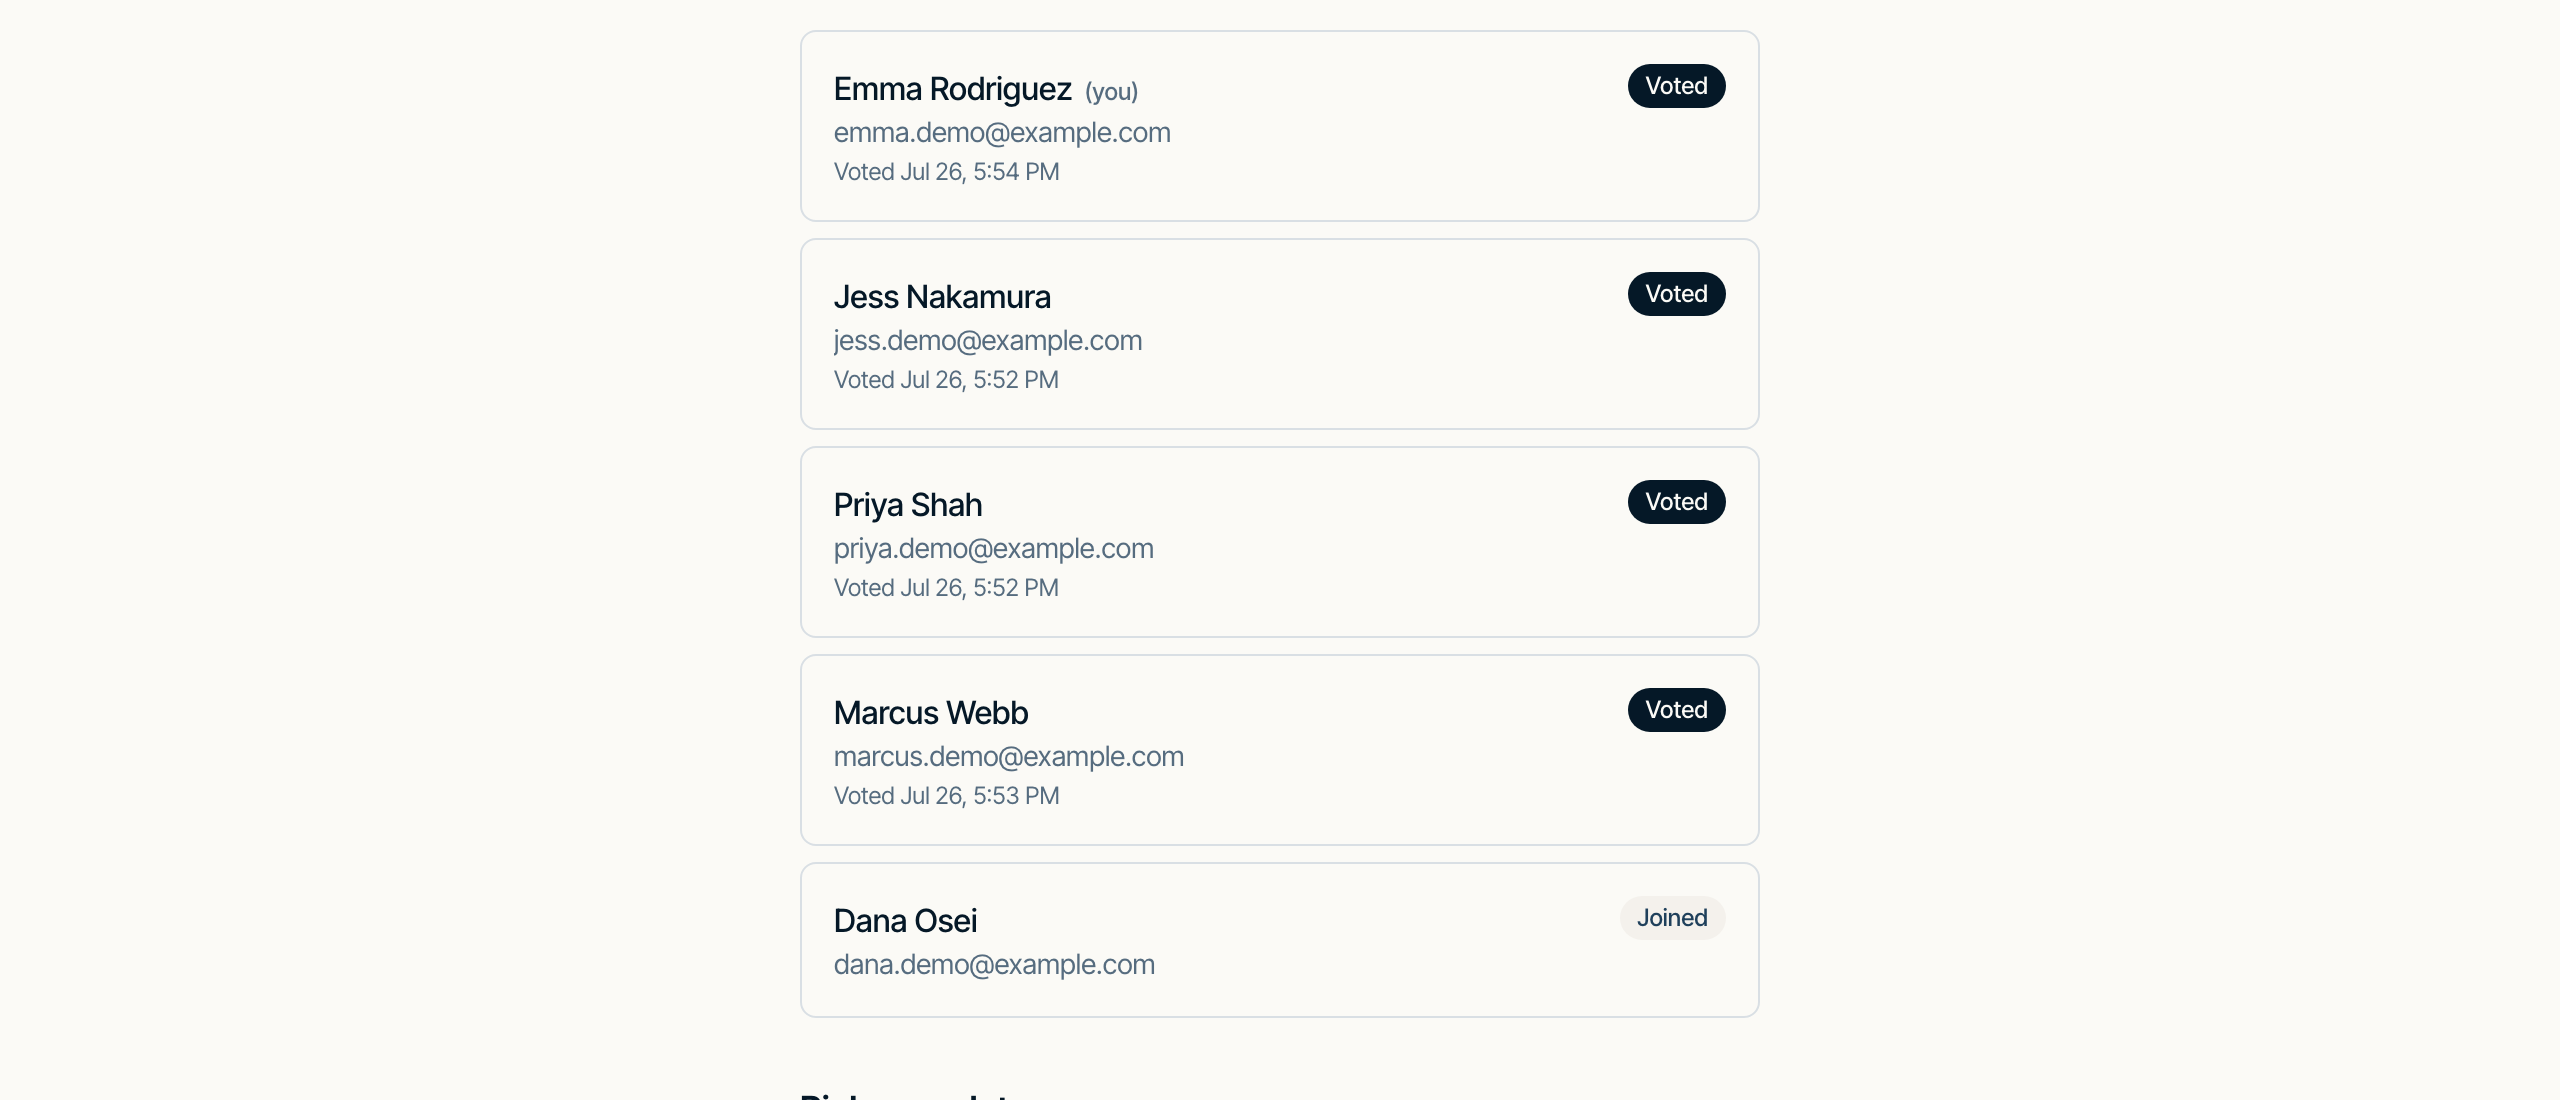
Task: Click marcus.demo@example.com email address
Action: tap(1009, 757)
